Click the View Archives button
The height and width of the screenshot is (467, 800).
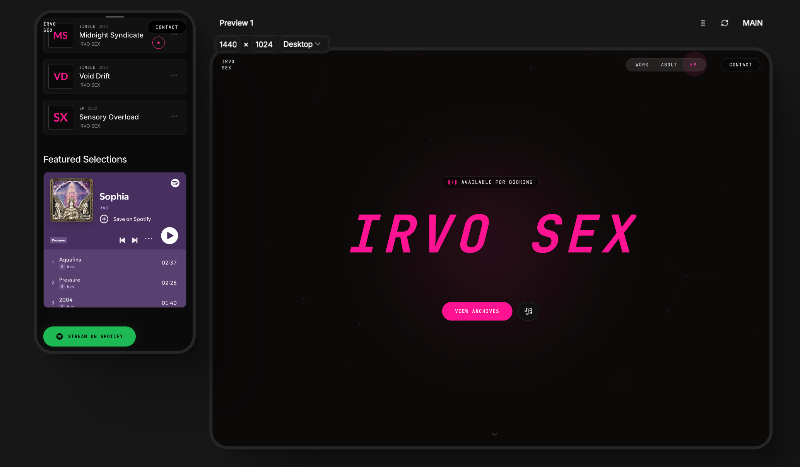(x=477, y=311)
